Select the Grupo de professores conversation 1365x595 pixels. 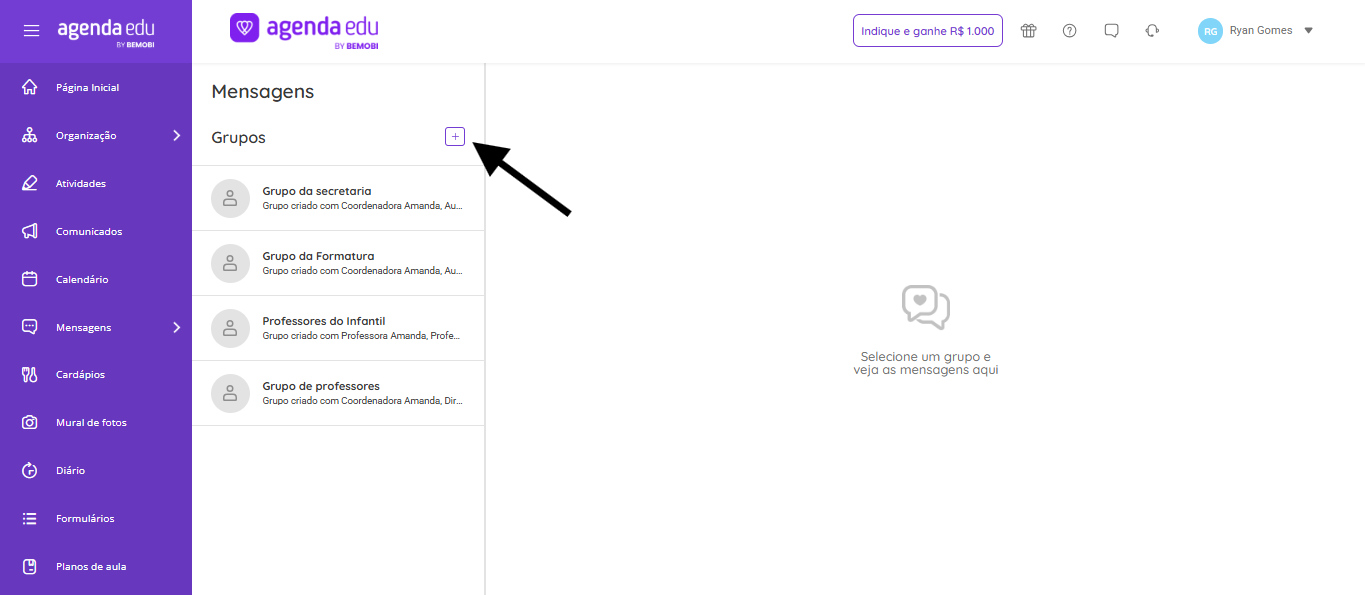pyautogui.click(x=338, y=393)
